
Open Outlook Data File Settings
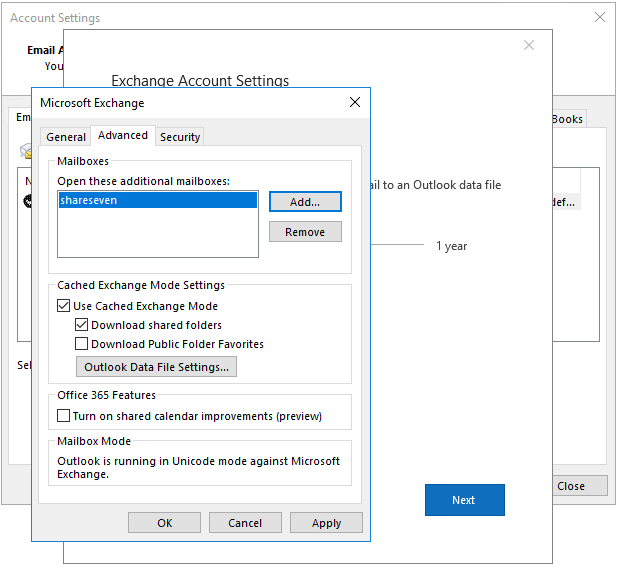(156, 367)
